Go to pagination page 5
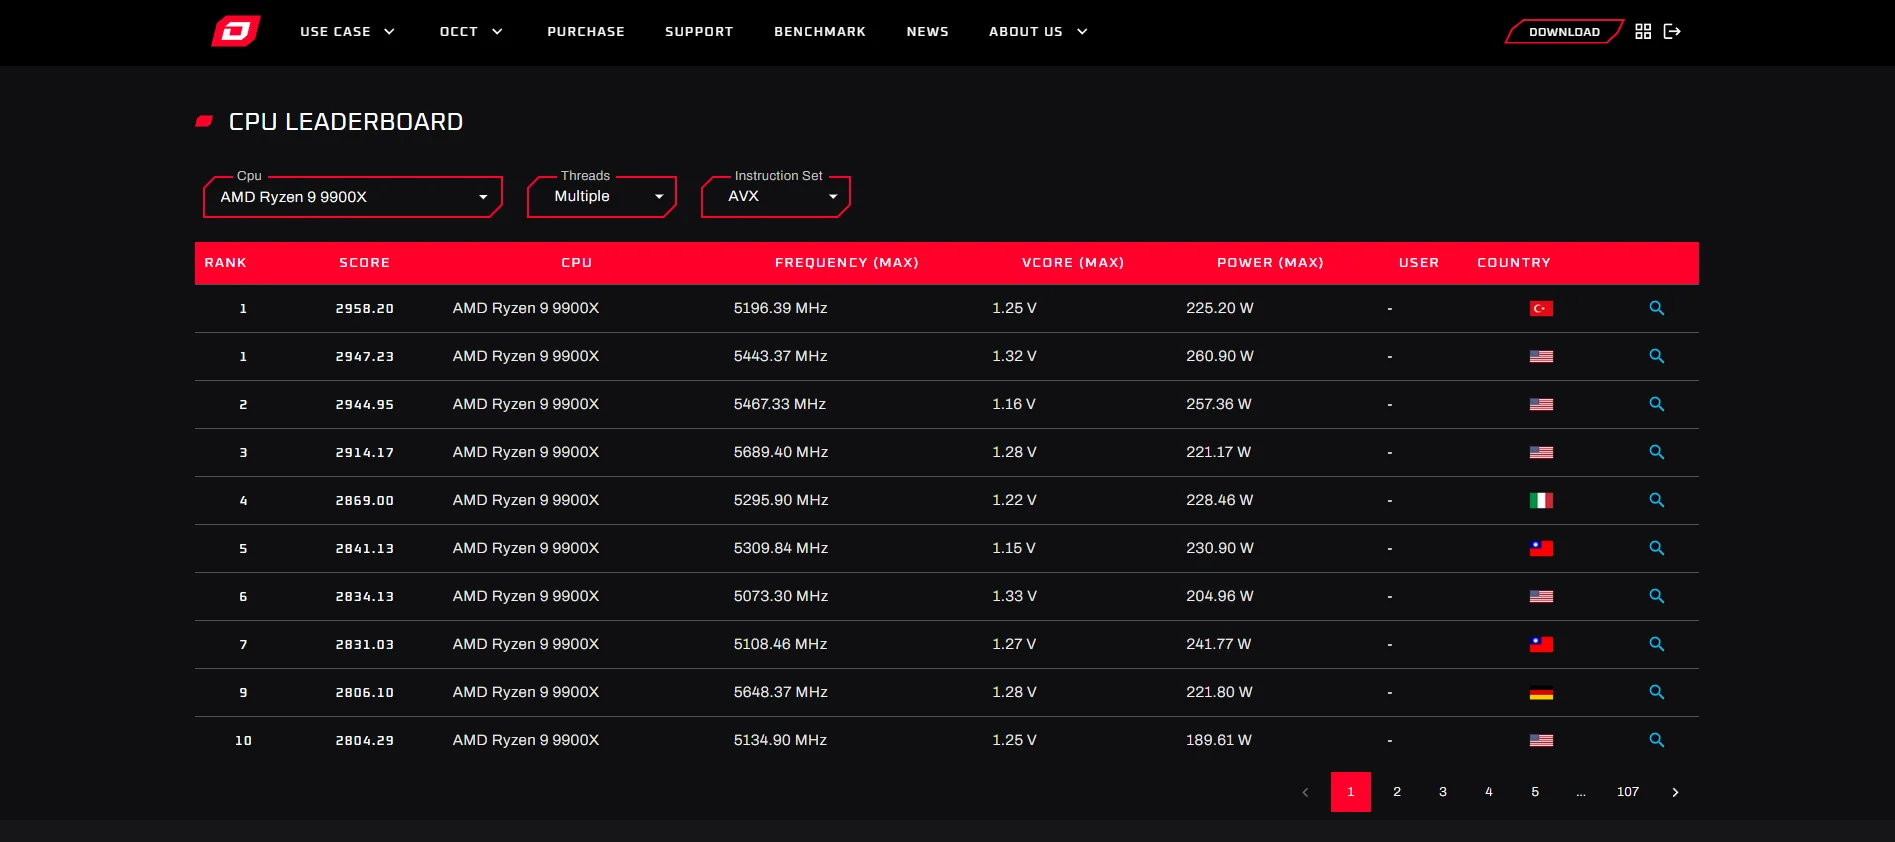1895x842 pixels. (x=1535, y=792)
